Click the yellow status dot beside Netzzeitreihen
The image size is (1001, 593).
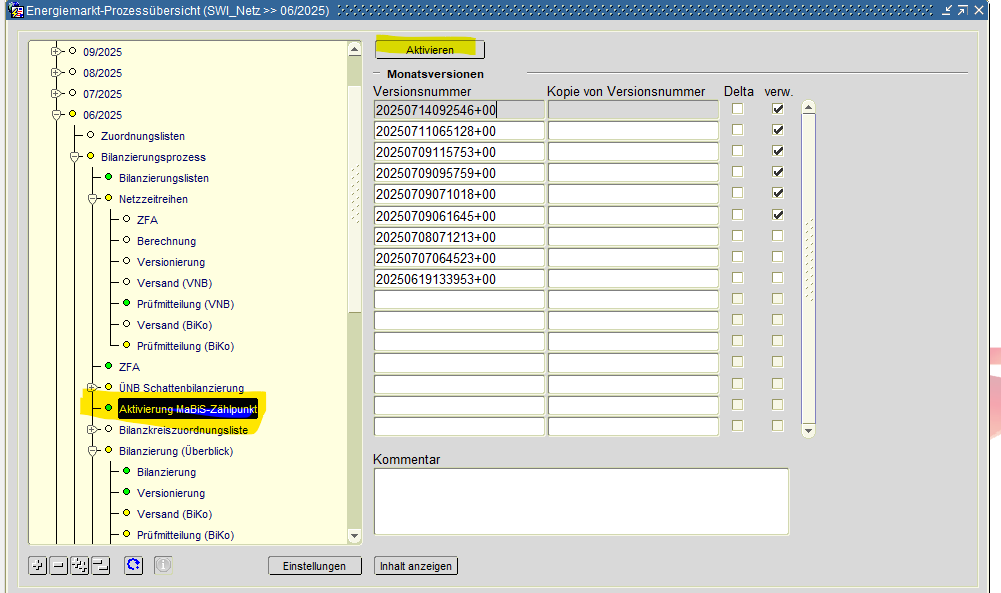[108, 198]
